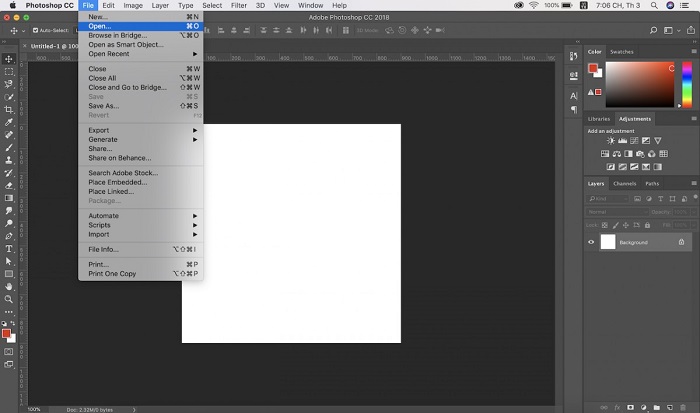Viewport: 700px width, 413px height.
Task: Select the Move tool in the toolbar
Action: click(9, 58)
